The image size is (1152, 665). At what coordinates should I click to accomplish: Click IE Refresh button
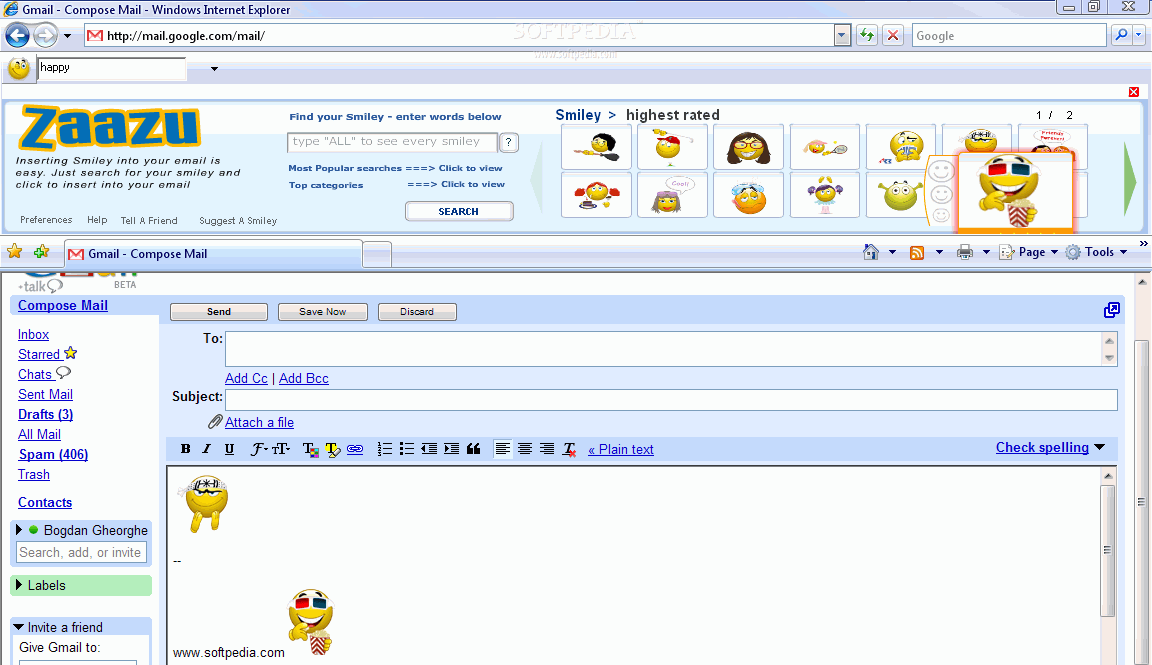point(867,35)
